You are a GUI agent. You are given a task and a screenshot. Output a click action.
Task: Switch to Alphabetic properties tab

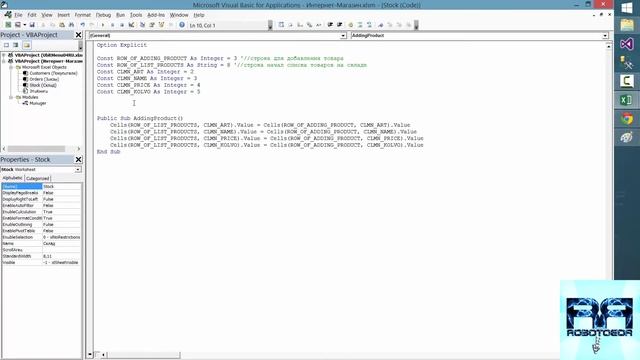click(13, 178)
